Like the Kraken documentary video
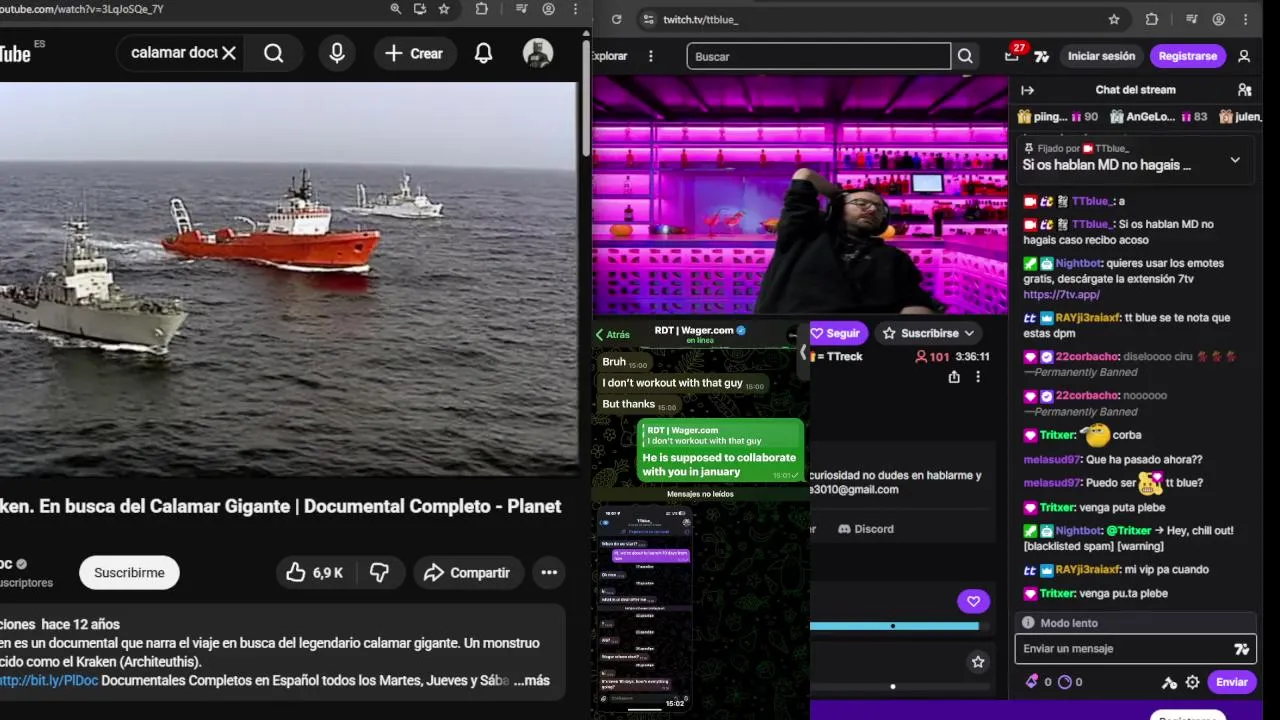Screen dimensions: 1280x720 pyautogui.click(x=314, y=573)
